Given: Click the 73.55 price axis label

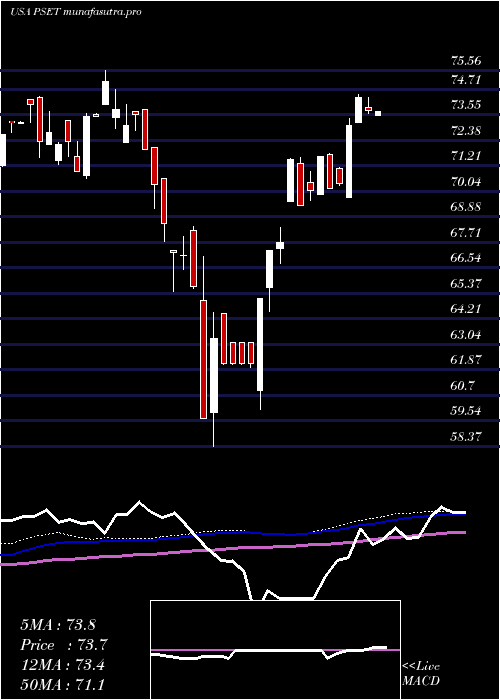Looking at the screenshot, I should tap(466, 105).
